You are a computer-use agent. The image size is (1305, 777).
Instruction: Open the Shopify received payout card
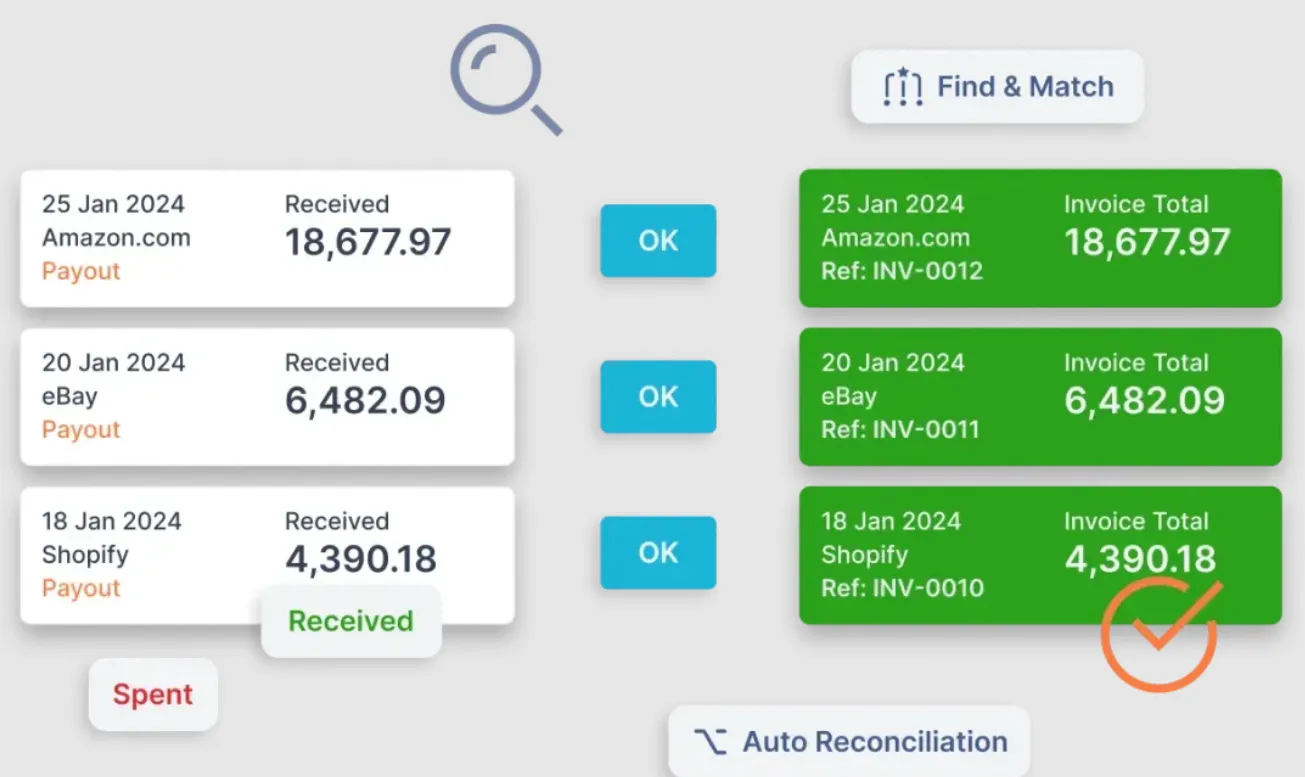click(x=267, y=555)
